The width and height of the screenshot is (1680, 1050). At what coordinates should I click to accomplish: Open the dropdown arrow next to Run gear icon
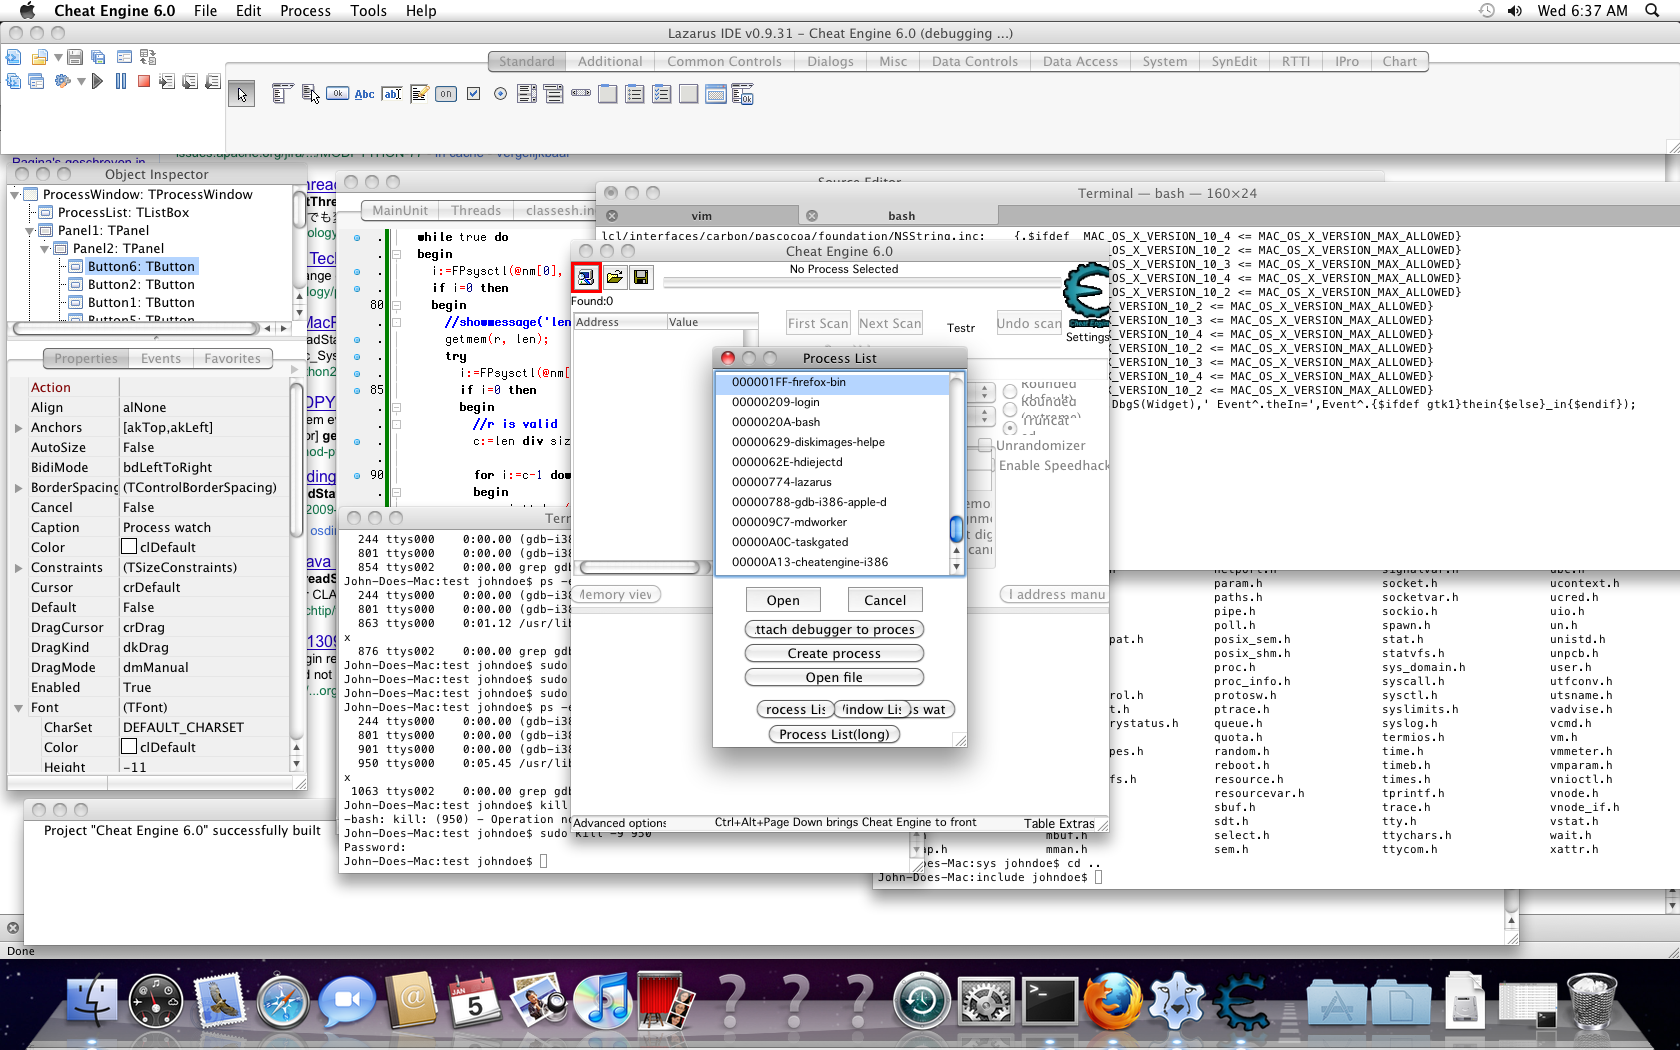click(81, 81)
